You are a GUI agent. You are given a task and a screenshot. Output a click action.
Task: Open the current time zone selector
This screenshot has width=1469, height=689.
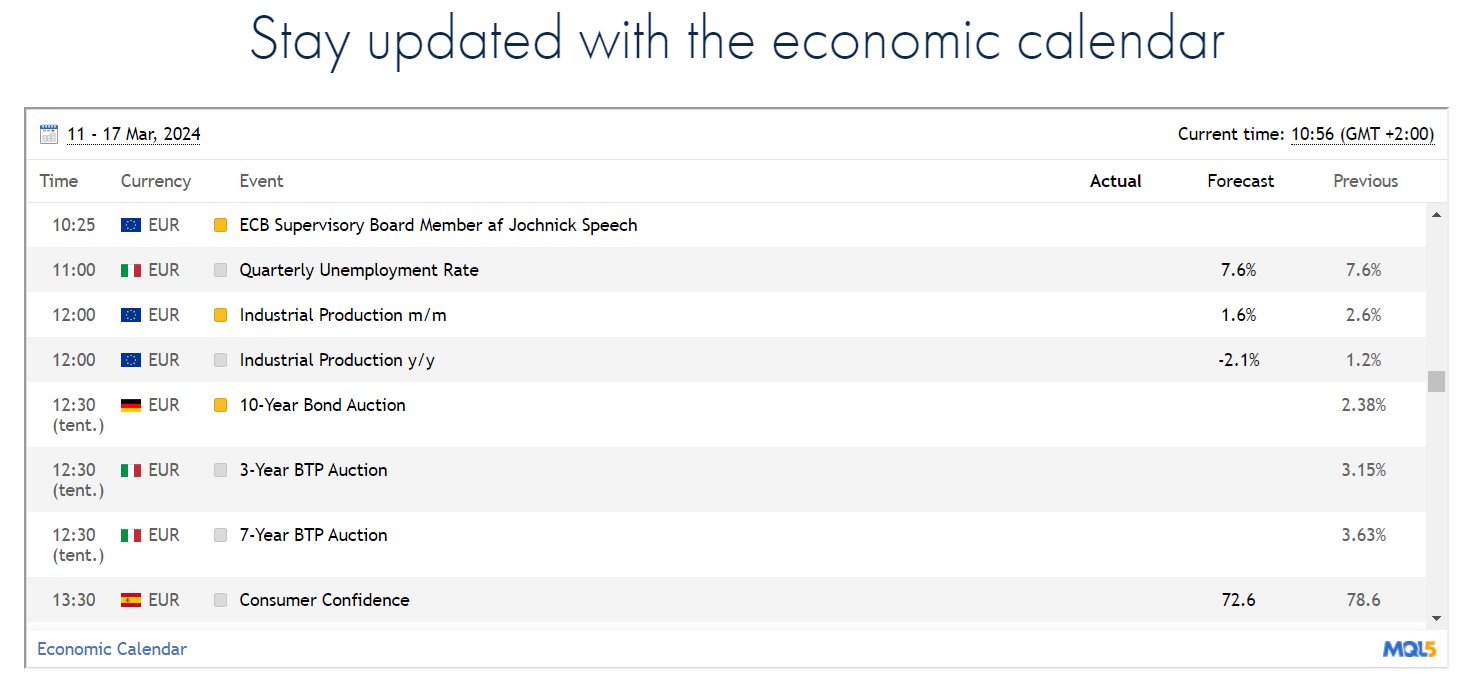1362,134
